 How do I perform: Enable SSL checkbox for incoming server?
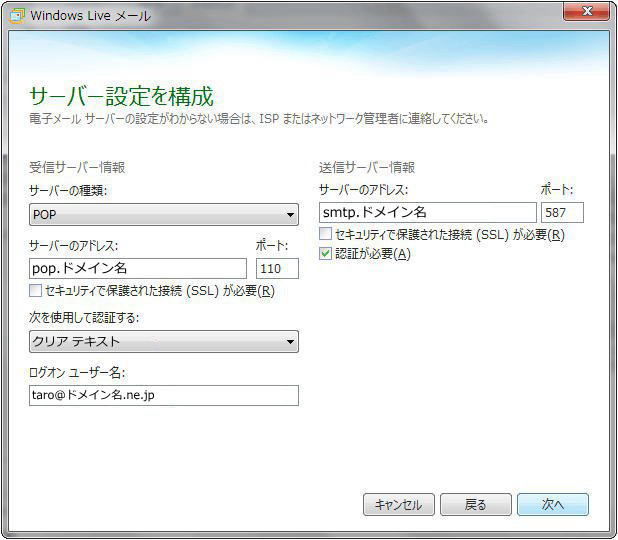point(35,291)
